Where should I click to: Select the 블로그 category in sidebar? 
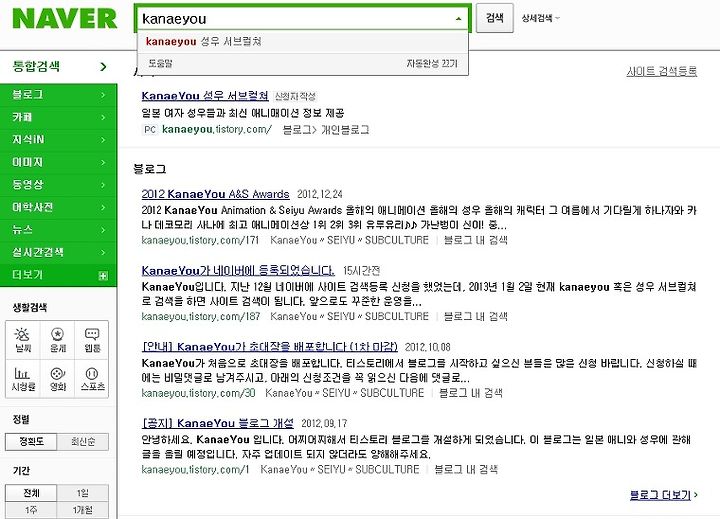point(59,95)
